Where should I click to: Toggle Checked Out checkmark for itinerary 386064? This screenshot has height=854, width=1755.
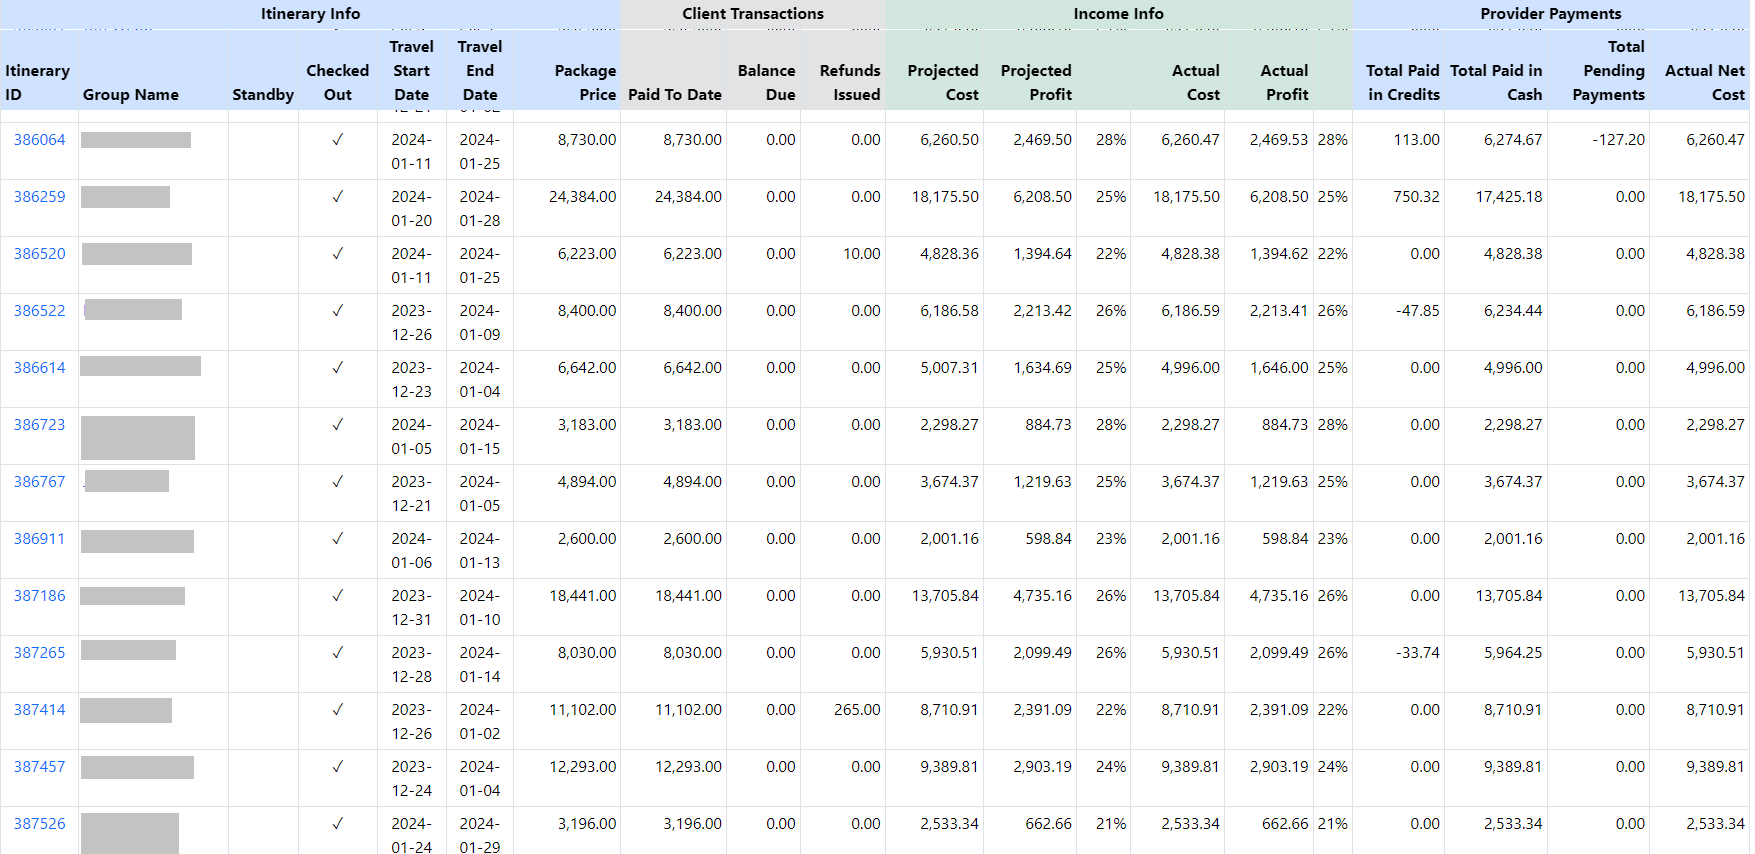click(x=337, y=140)
